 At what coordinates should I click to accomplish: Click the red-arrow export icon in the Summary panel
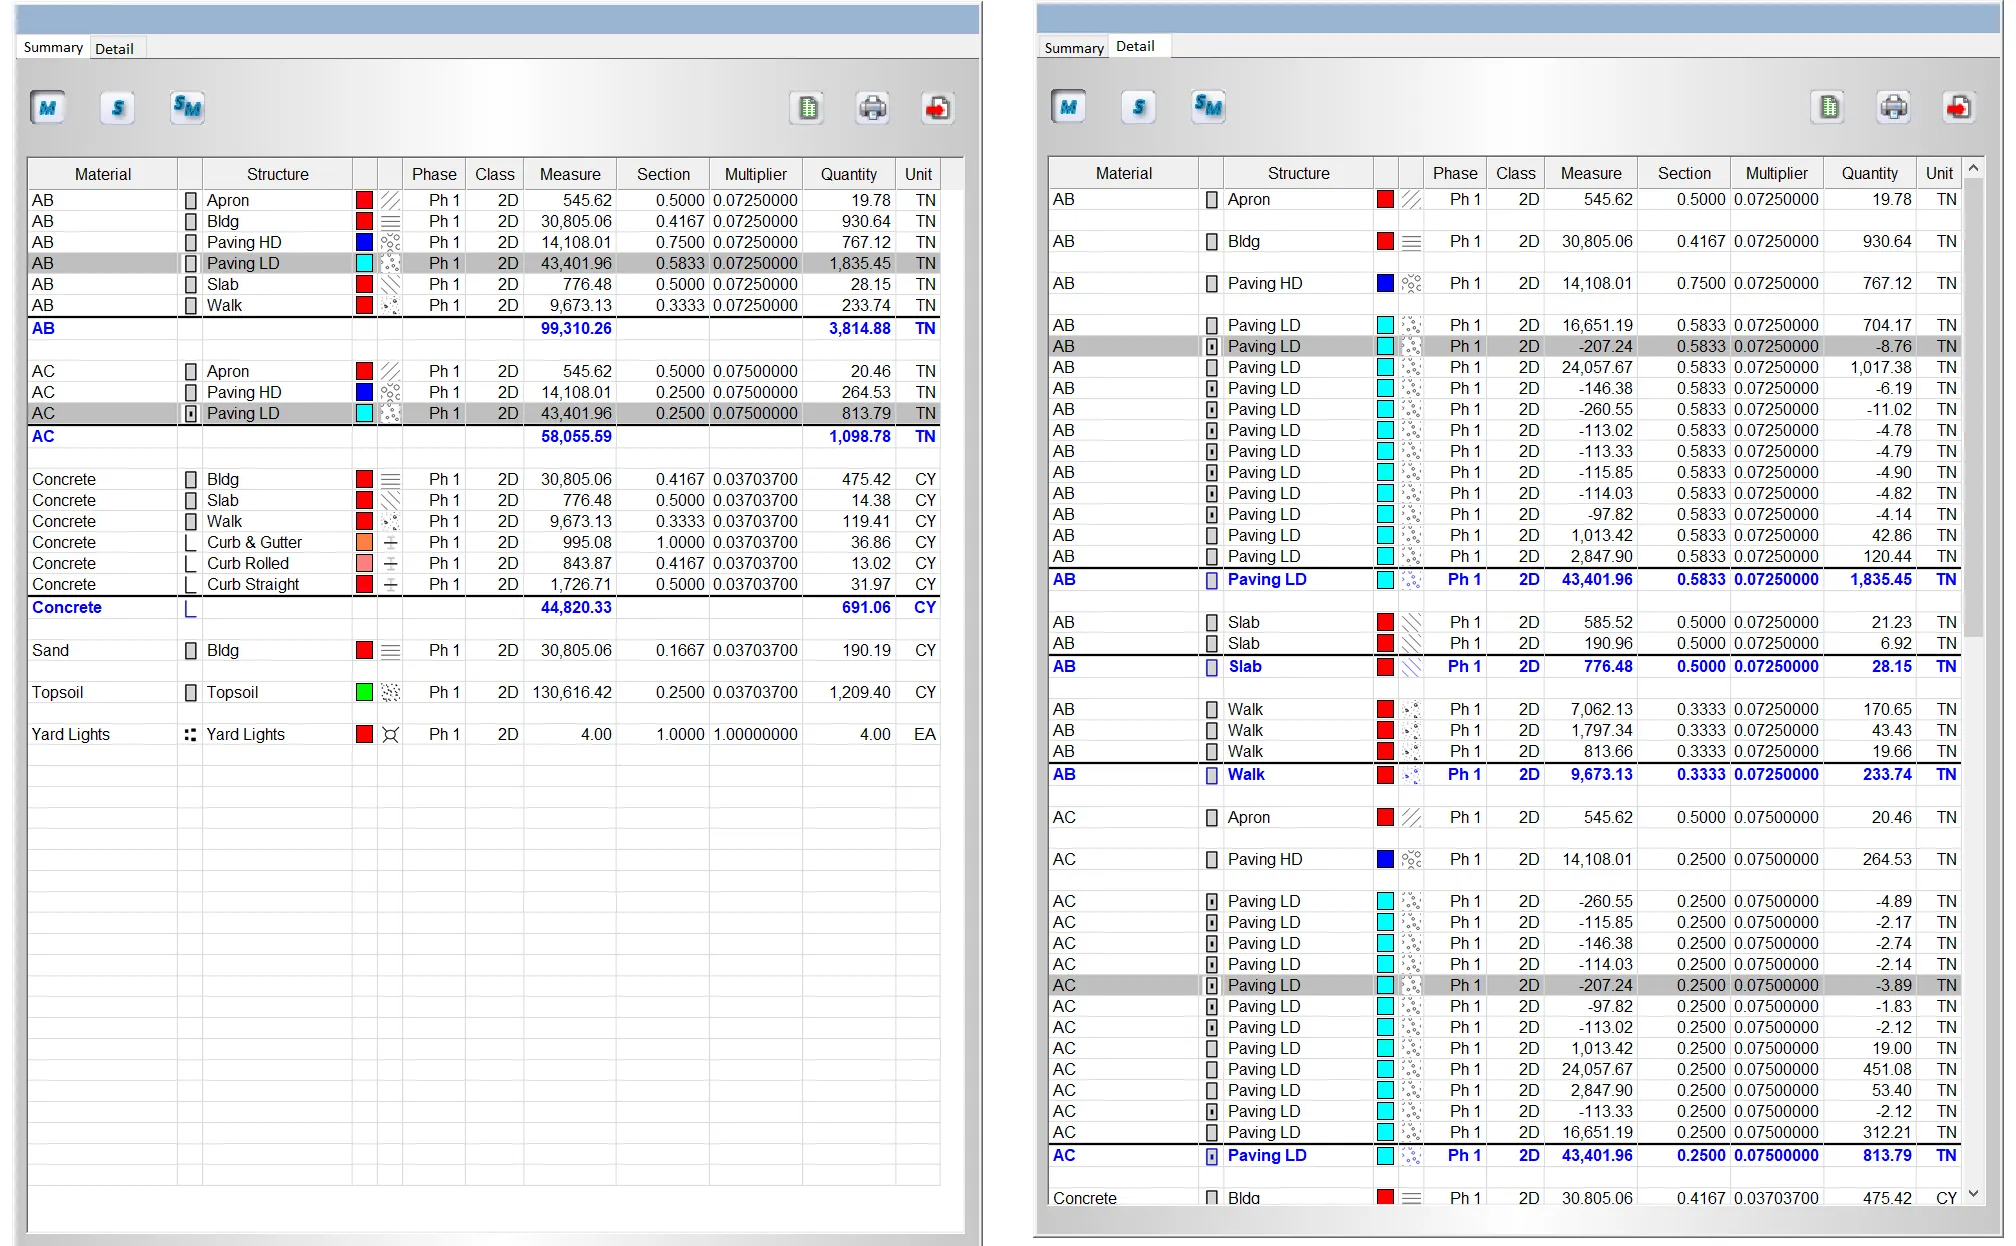(937, 108)
